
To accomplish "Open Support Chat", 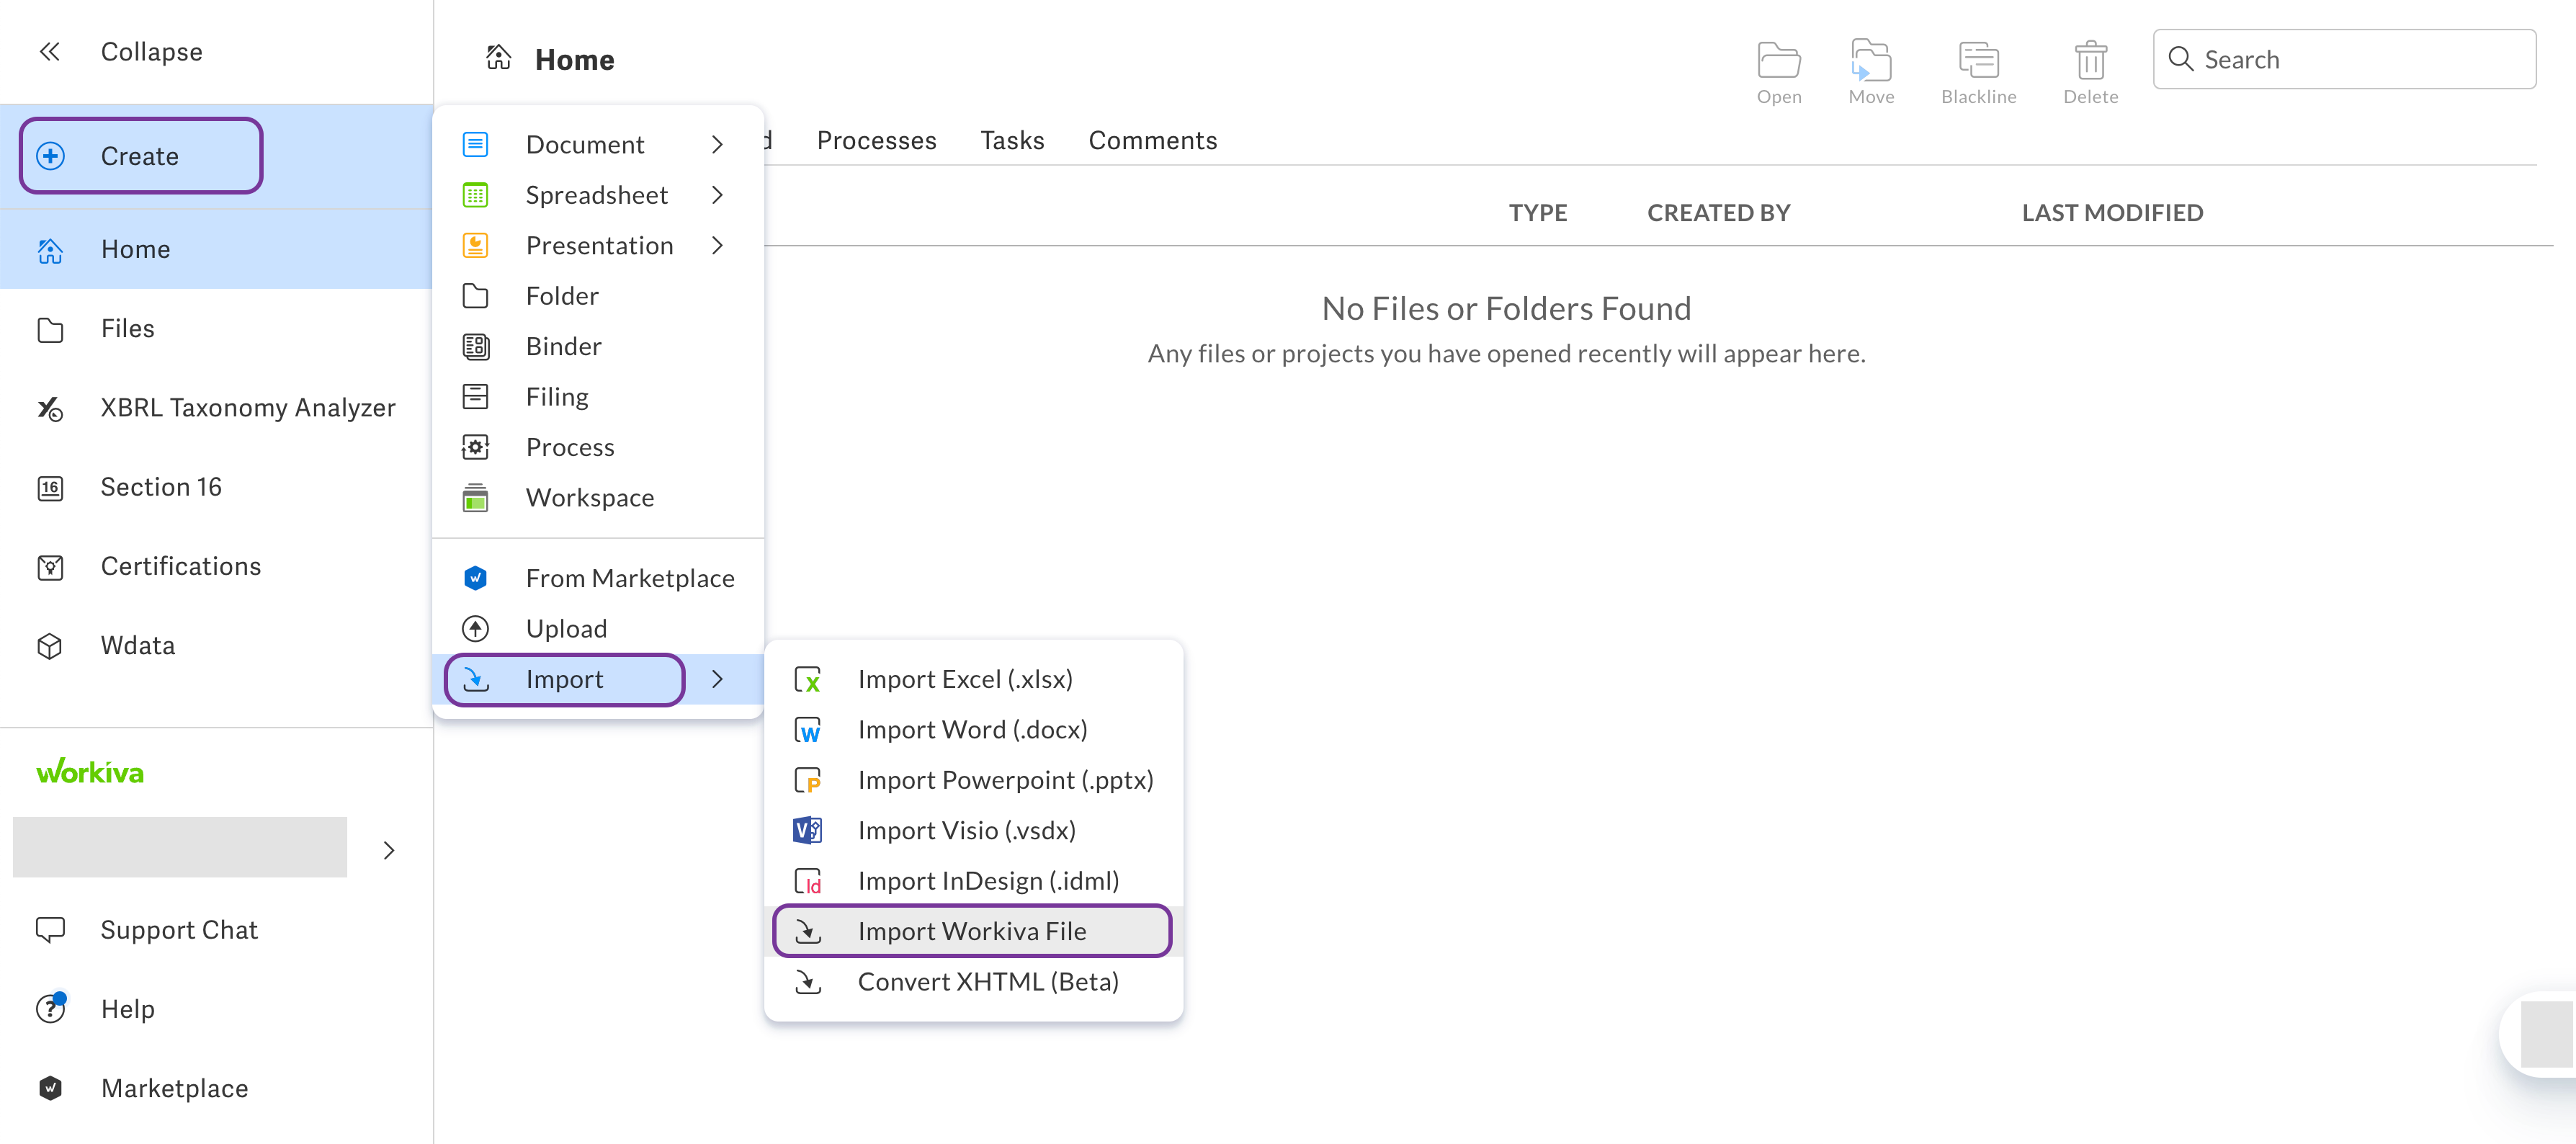I will (178, 930).
